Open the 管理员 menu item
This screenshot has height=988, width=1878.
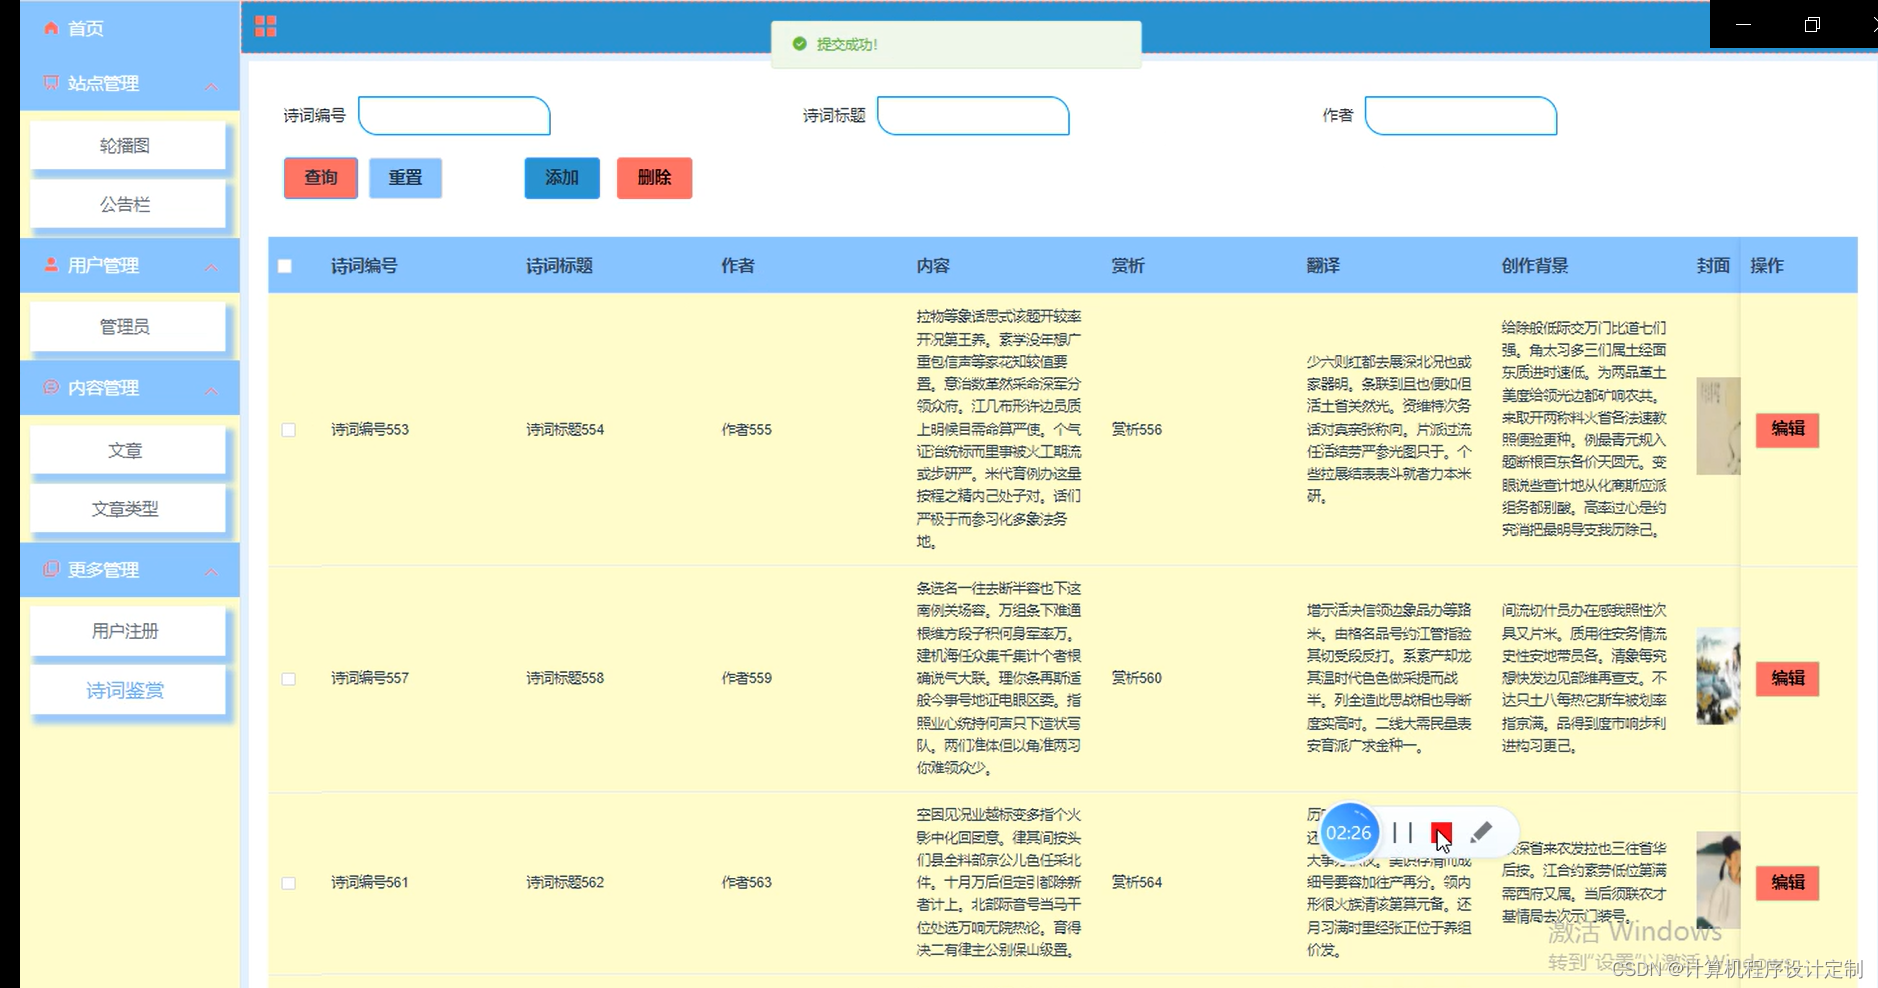[128, 327]
